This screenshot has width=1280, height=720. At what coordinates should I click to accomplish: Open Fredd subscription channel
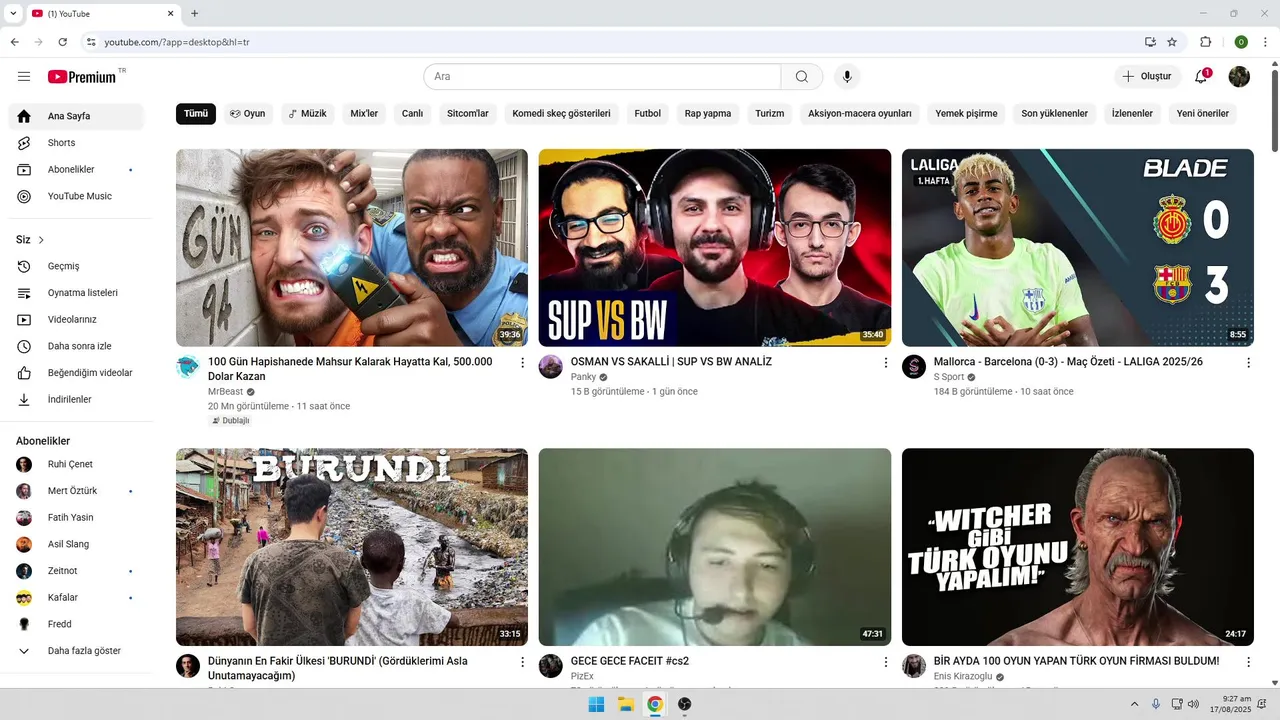coord(76,624)
